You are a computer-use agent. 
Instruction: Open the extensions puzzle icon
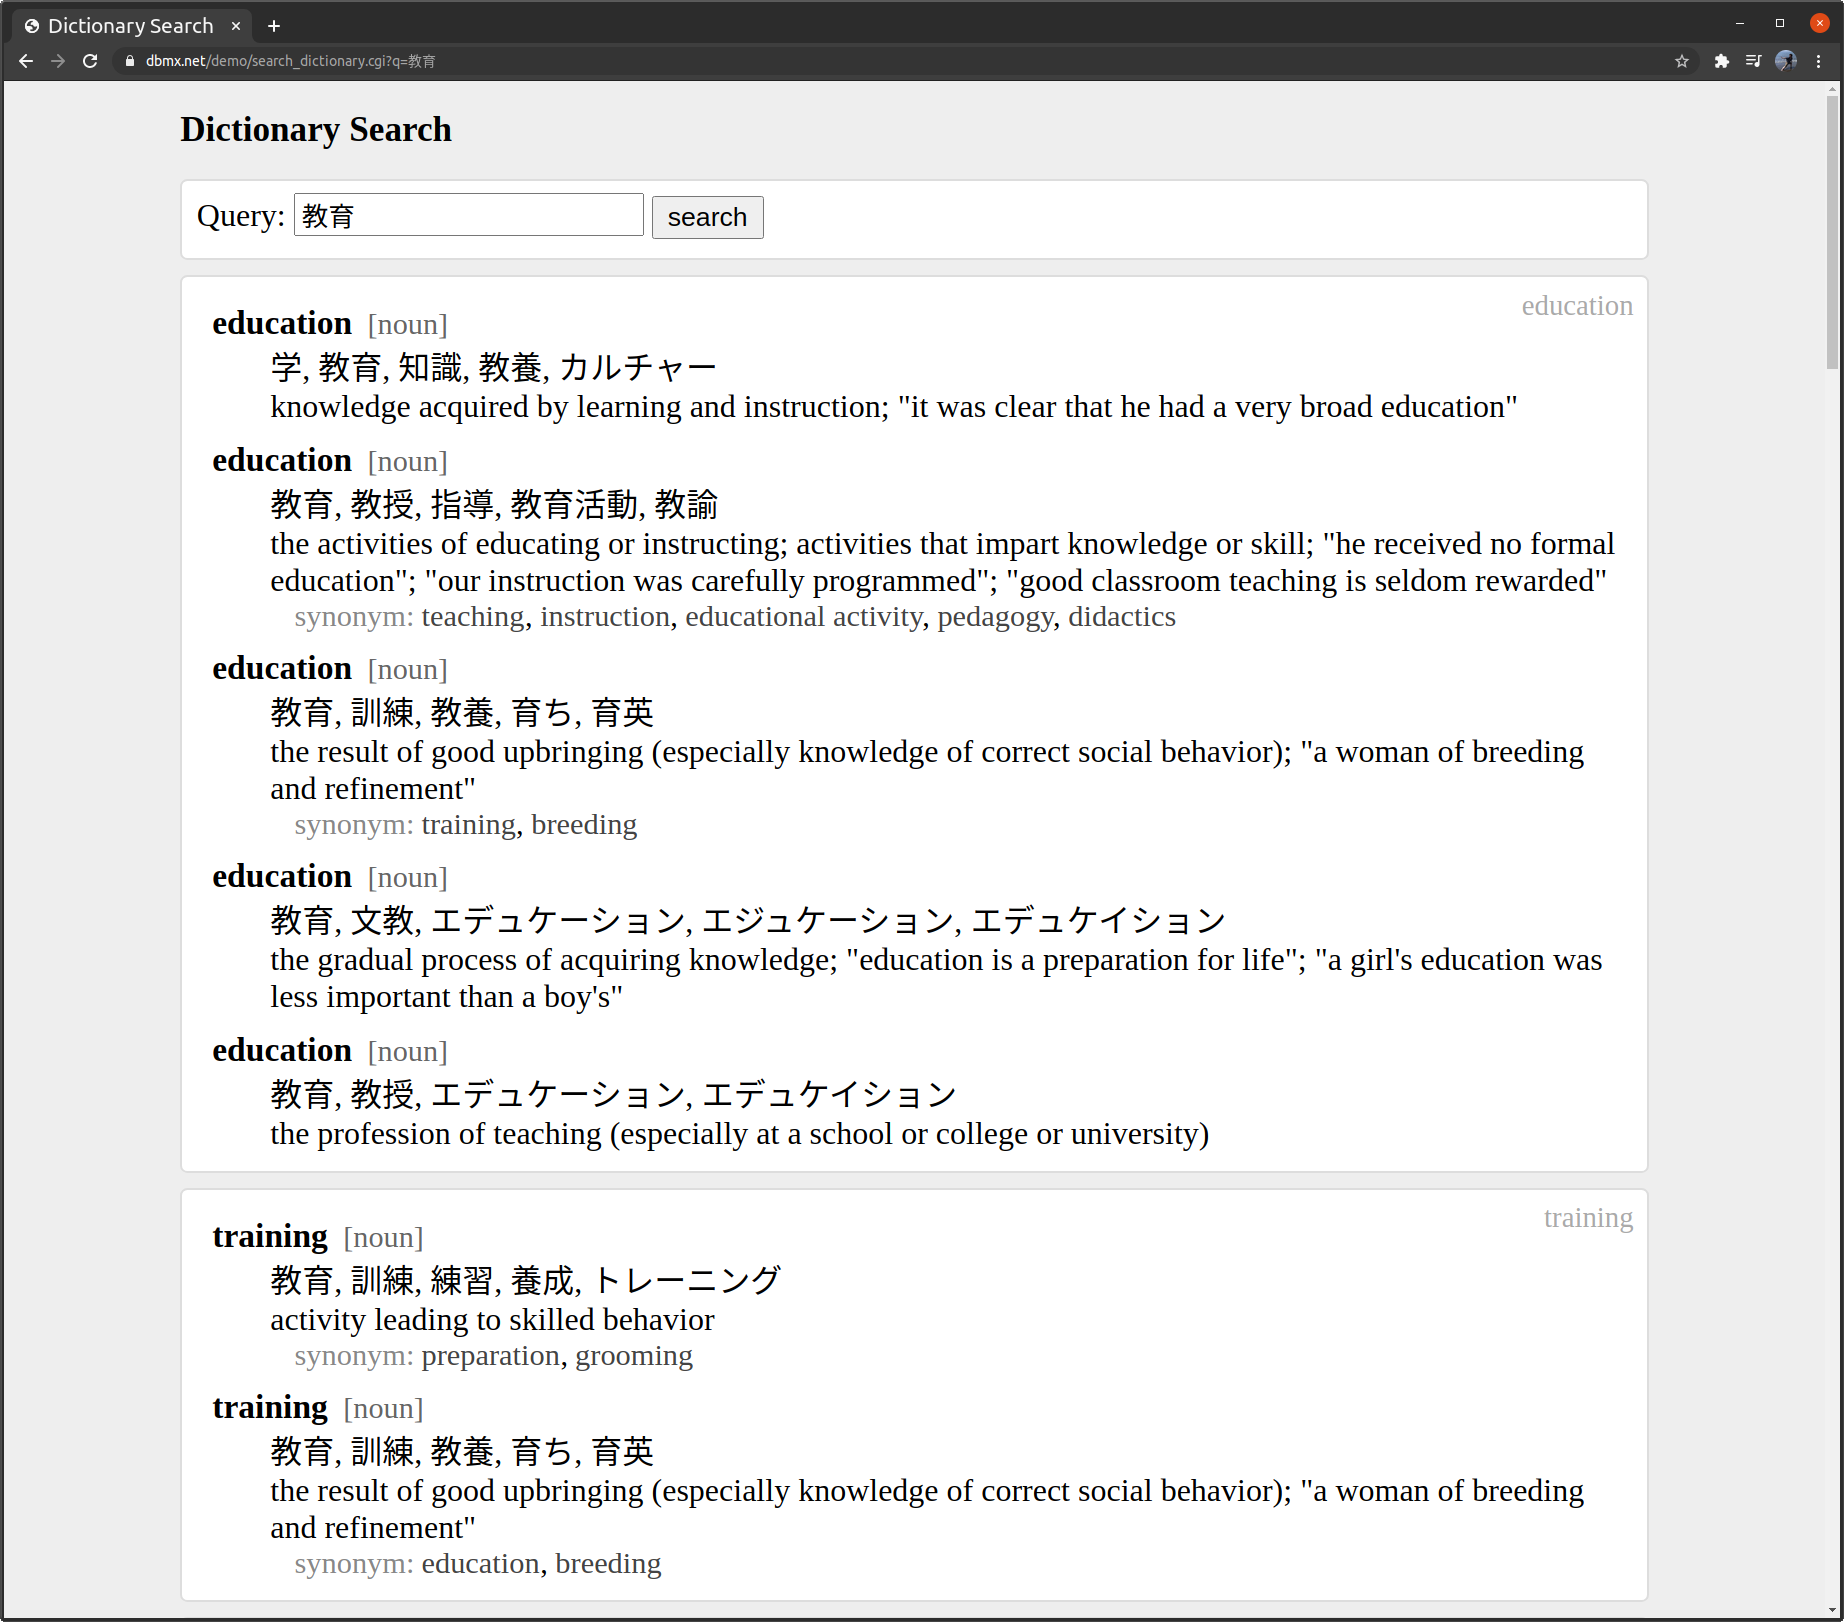(x=1721, y=61)
